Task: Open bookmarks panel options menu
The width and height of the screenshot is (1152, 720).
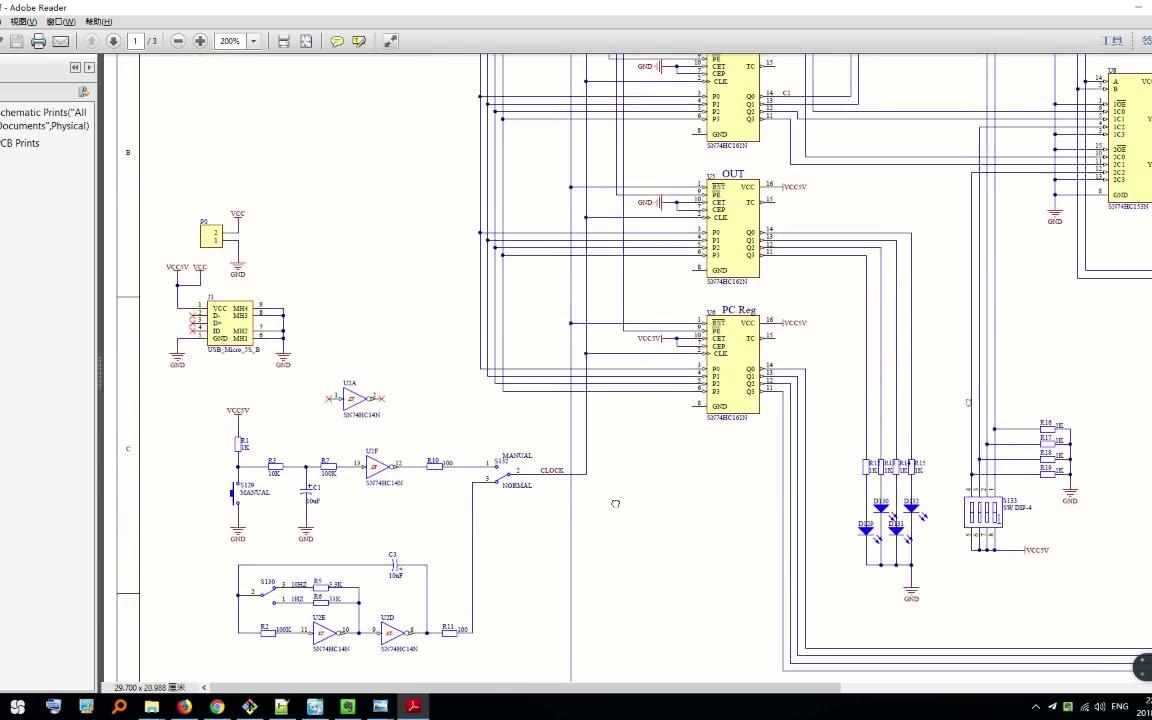Action: tap(84, 92)
